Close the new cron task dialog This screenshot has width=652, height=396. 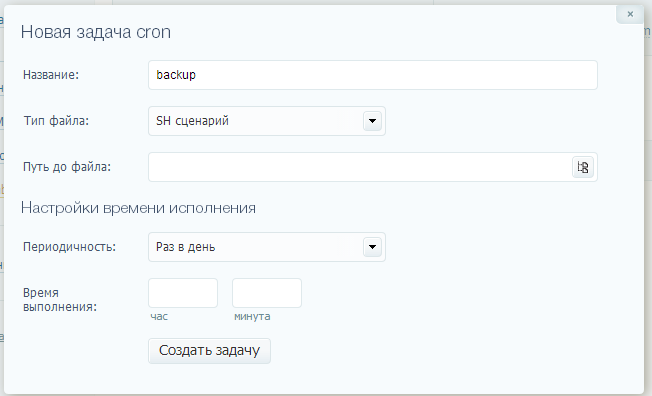click(630, 15)
